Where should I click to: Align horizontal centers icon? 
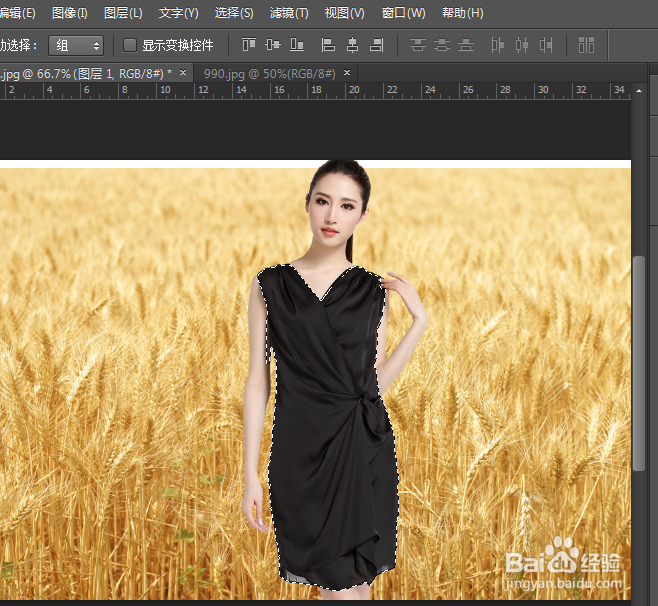point(352,45)
